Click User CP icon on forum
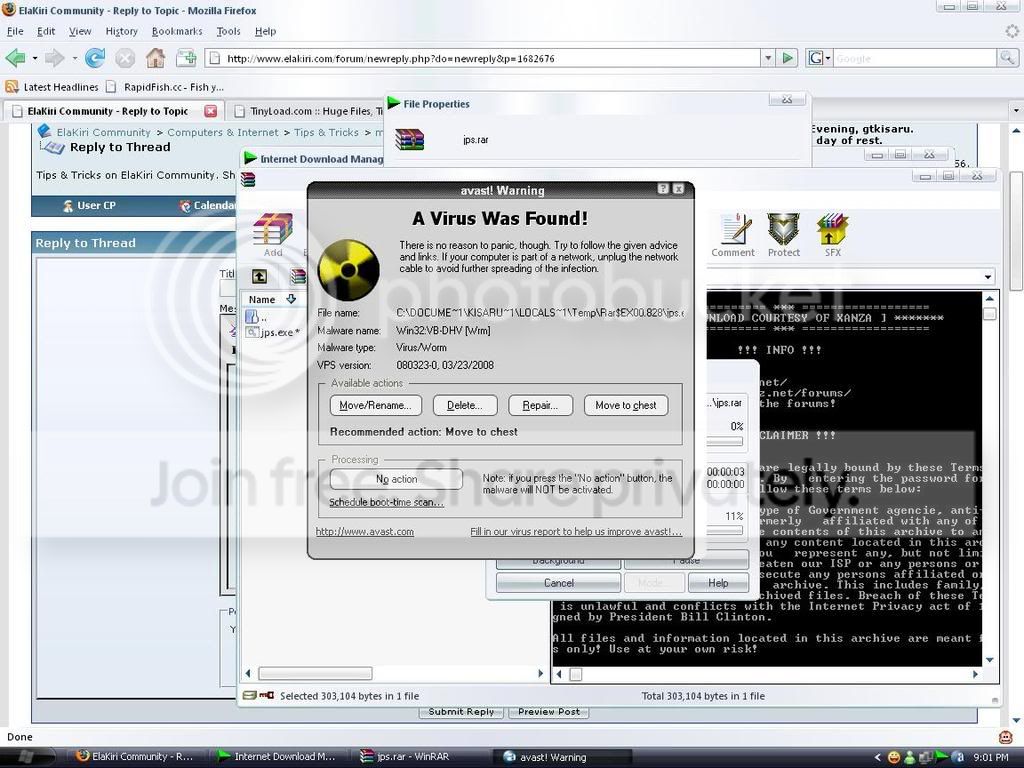Screen dimensions: 1024x768 (x=67, y=206)
